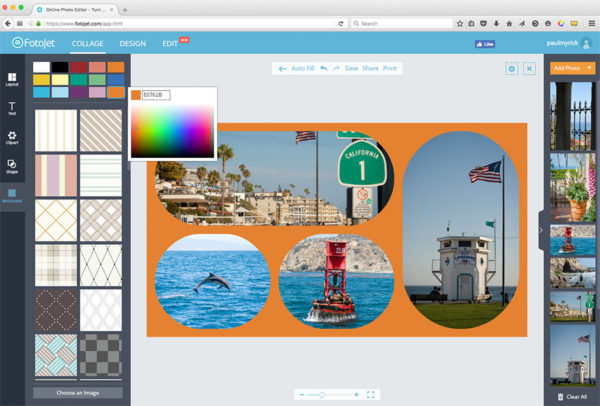Select the gray checkerboard pattern
Viewport: 600px width, 406px height.
coord(101,355)
